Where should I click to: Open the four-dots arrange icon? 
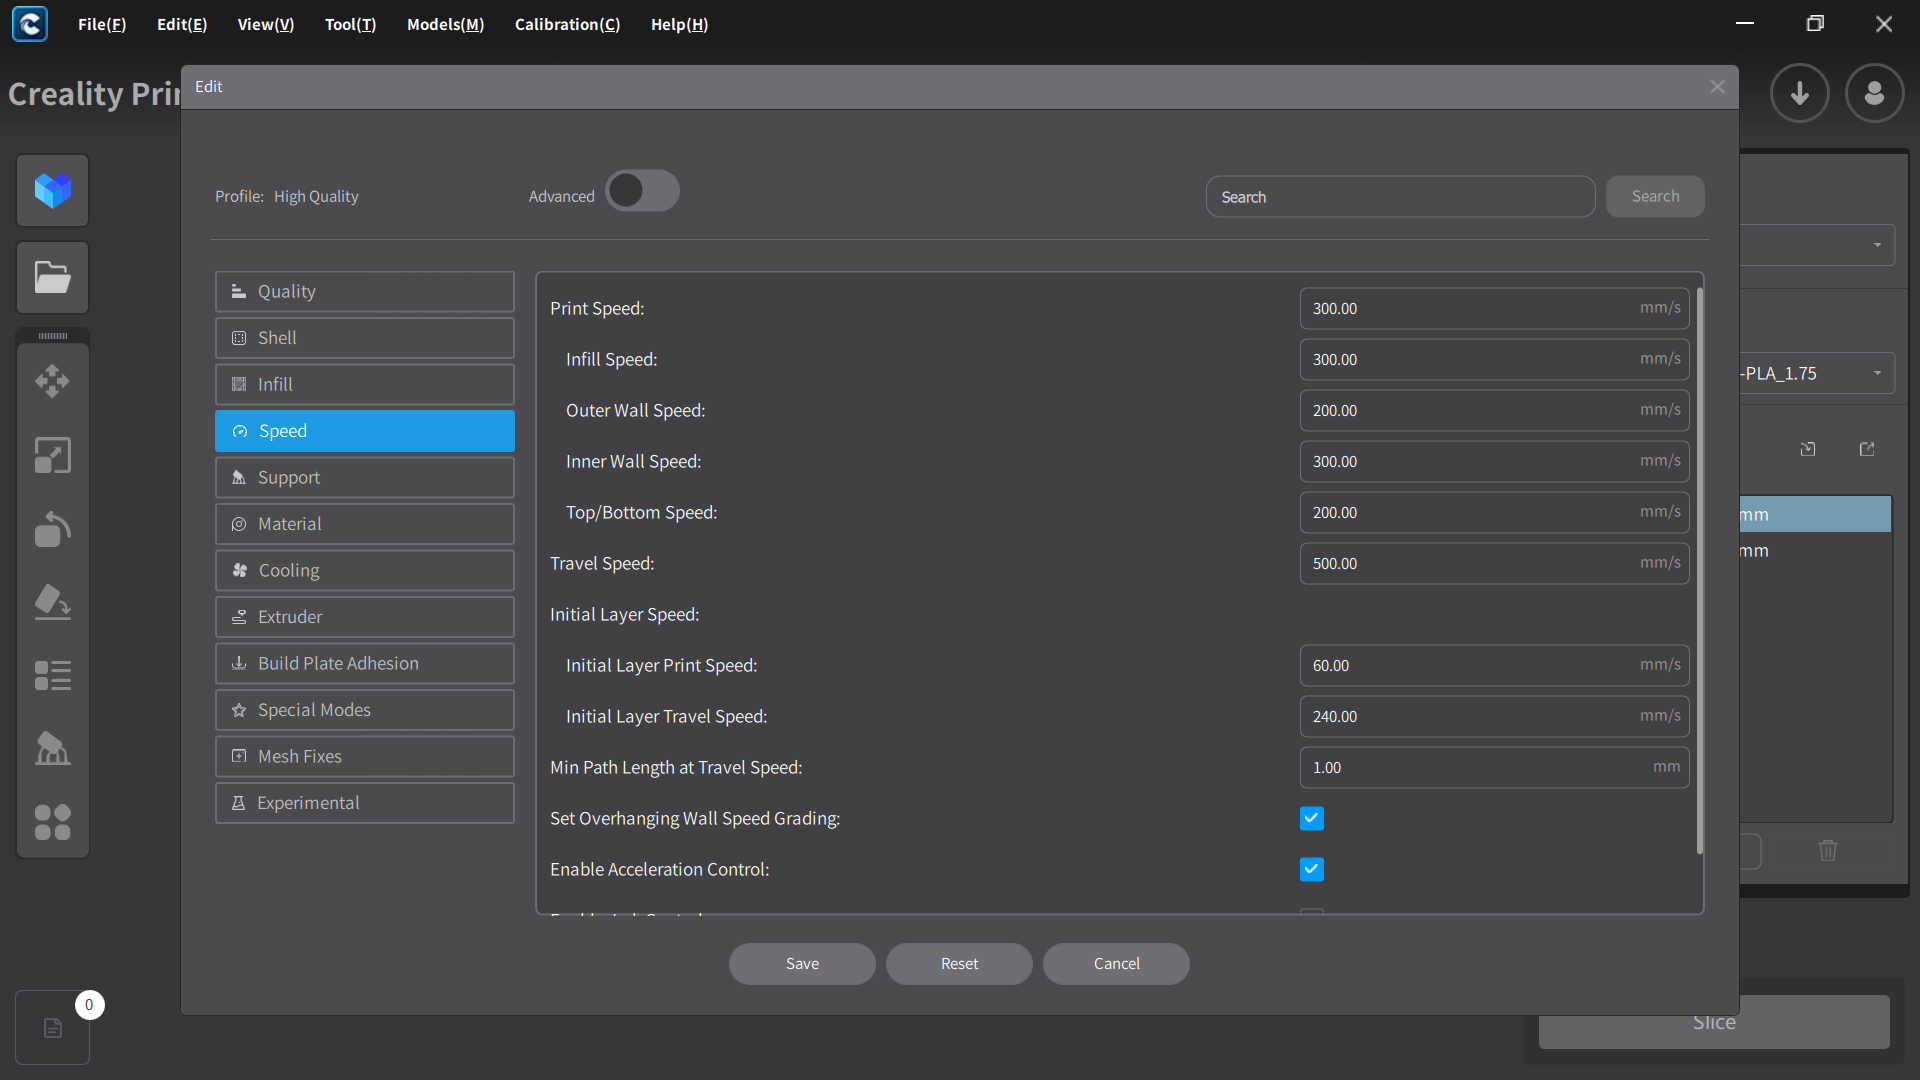point(53,822)
